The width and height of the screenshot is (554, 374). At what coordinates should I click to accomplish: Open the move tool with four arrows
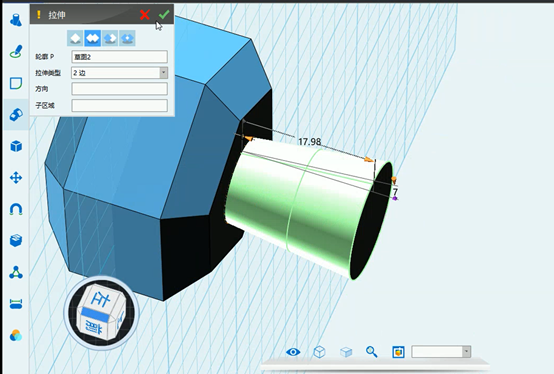click(16, 178)
